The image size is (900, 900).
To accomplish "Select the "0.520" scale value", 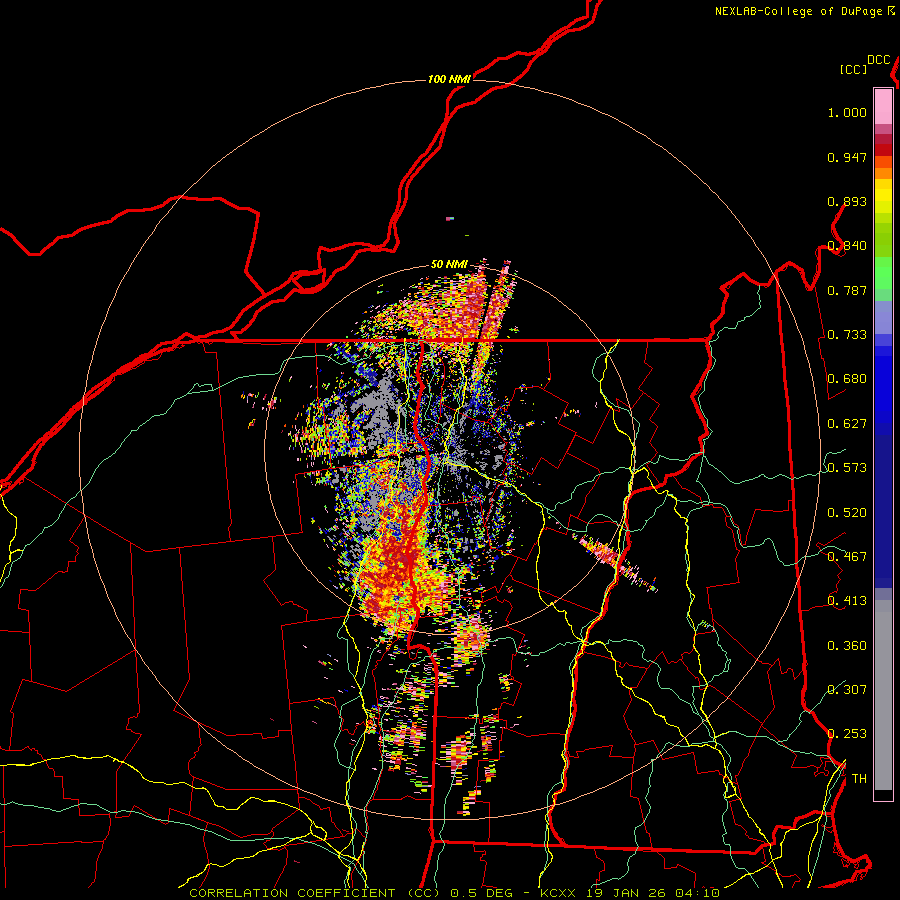I will [x=847, y=513].
